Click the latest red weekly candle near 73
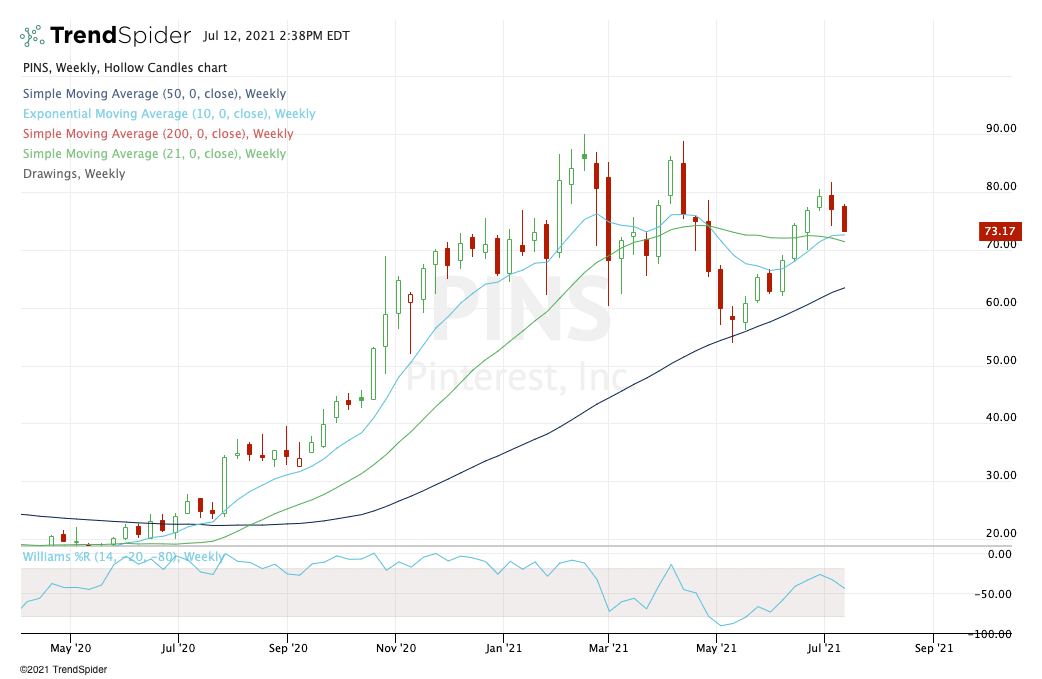Screen dimensions: 1042x679 click(845, 219)
